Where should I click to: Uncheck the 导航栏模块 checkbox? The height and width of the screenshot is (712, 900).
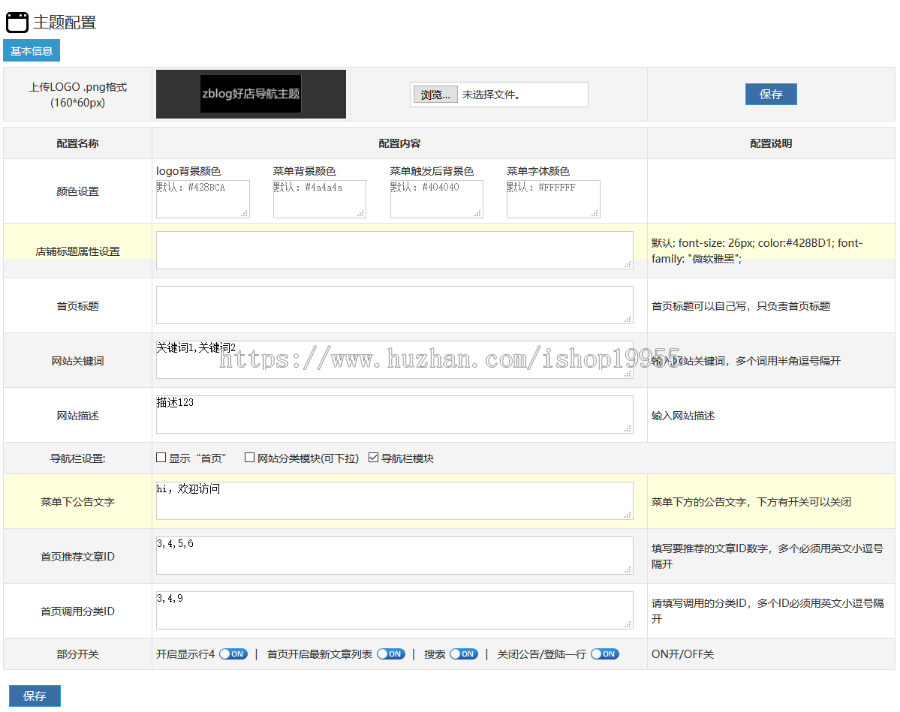[375, 457]
